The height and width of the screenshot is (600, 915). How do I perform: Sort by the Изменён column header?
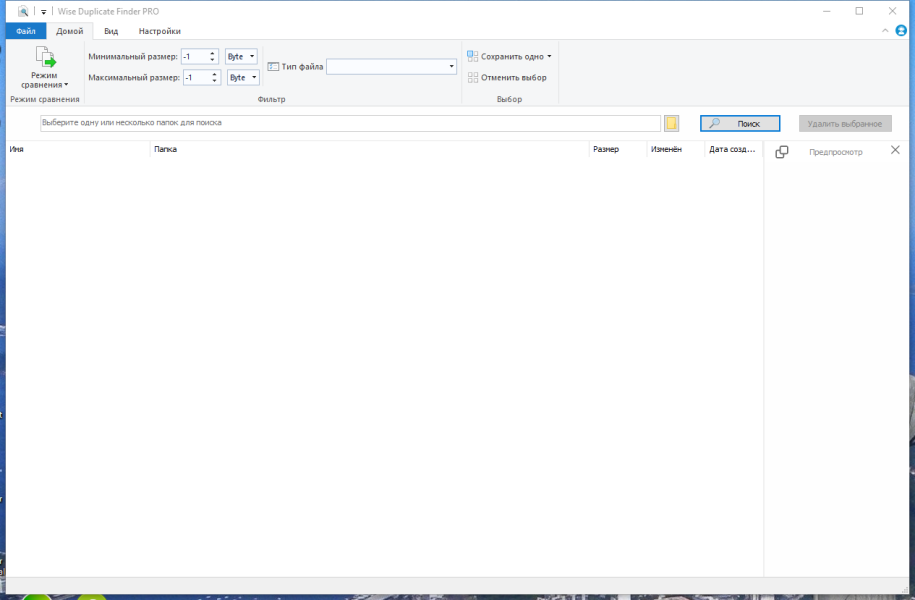click(675, 149)
